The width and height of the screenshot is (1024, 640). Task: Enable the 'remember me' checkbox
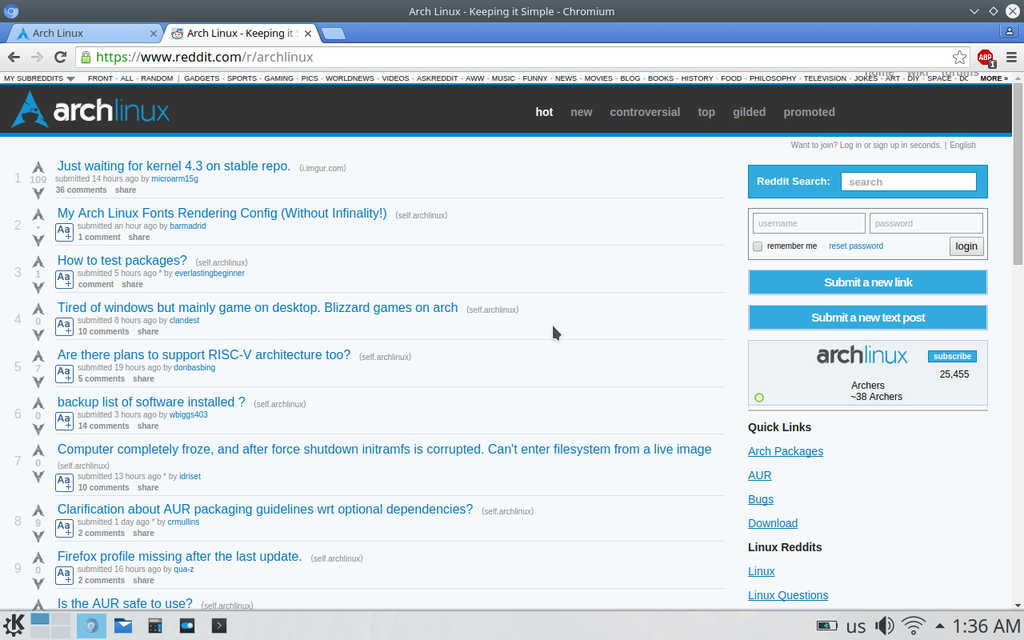click(x=757, y=246)
